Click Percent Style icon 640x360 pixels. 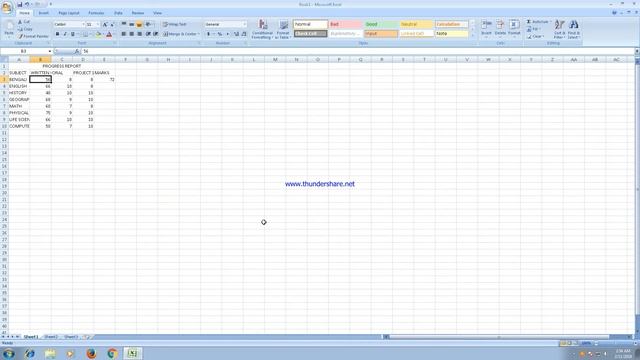pos(220,34)
